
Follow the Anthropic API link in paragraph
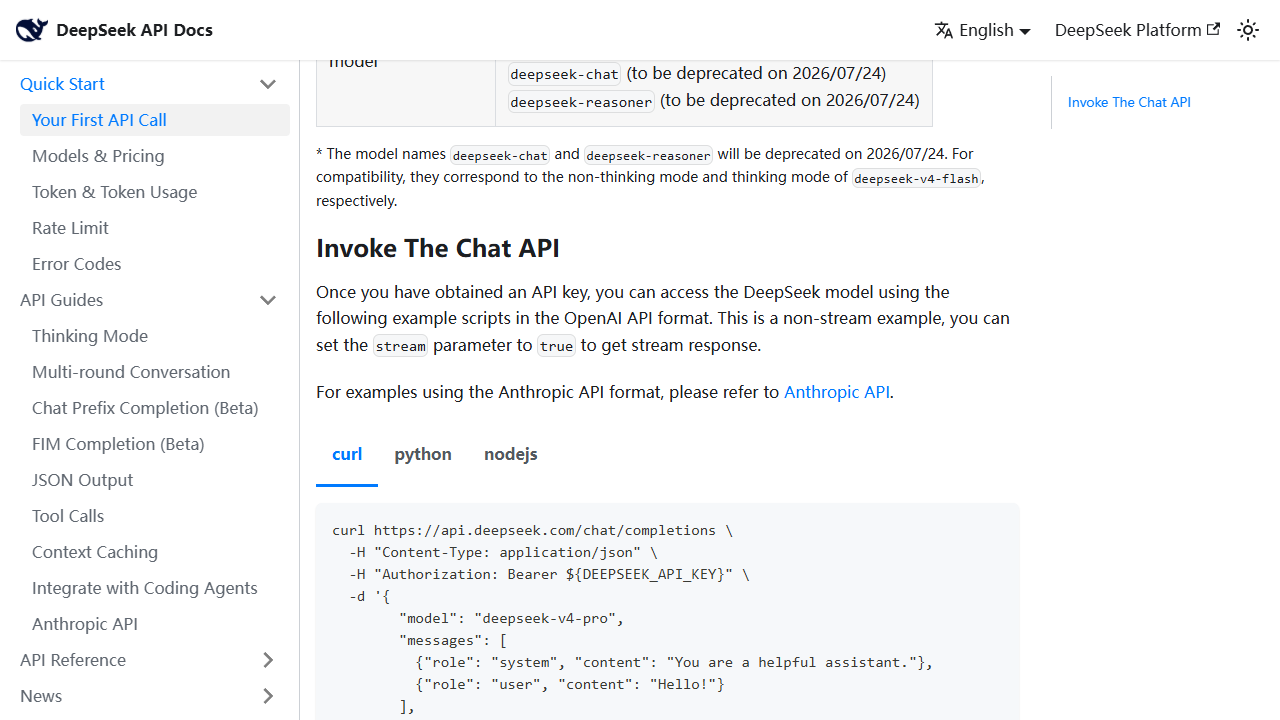click(836, 392)
